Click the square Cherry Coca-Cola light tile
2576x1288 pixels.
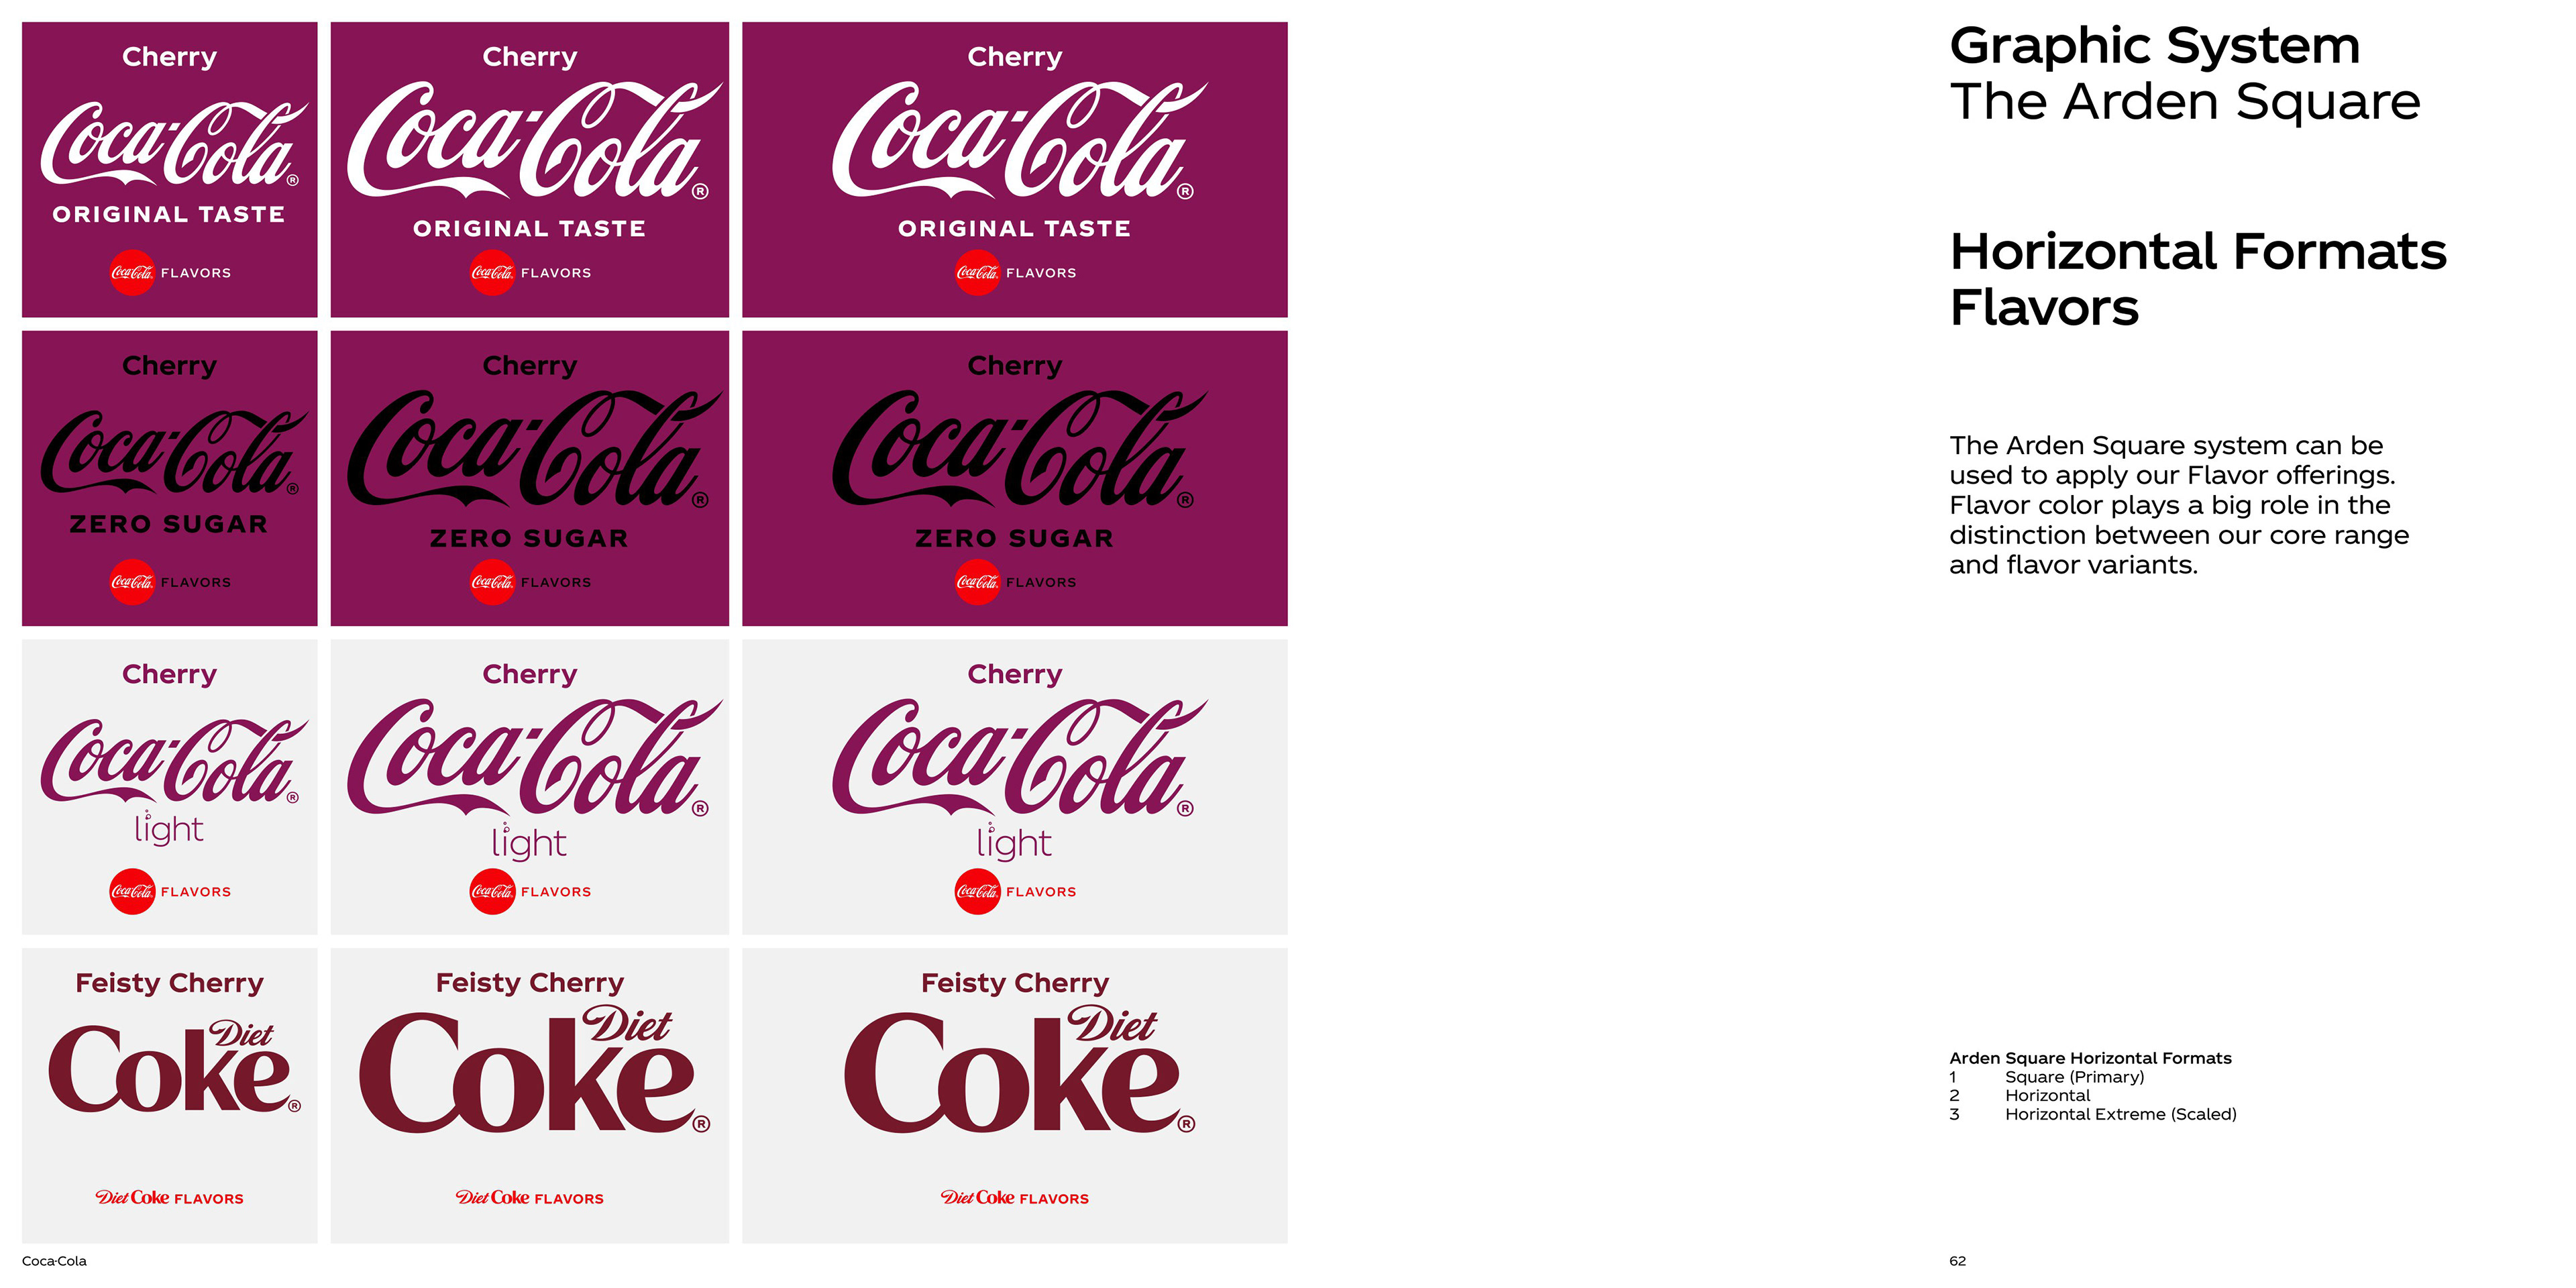pyautogui.click(x=169, y=787)
